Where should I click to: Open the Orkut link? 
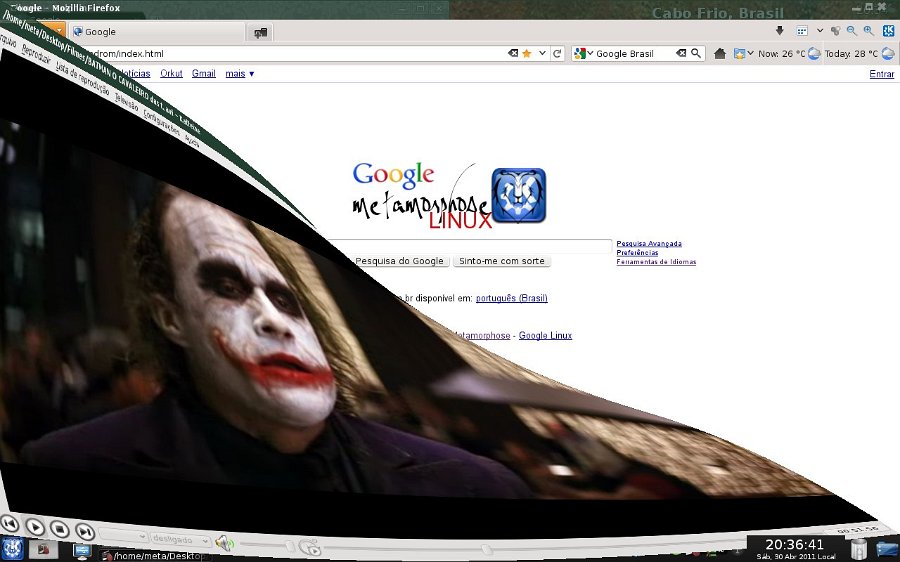pos(171,73)
